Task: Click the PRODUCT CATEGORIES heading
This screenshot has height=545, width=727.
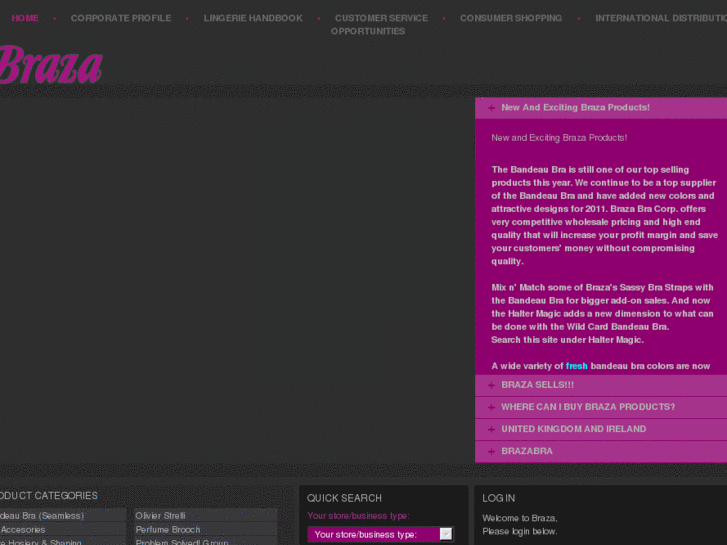Action: pyautogui.click(x=49, y=496)
